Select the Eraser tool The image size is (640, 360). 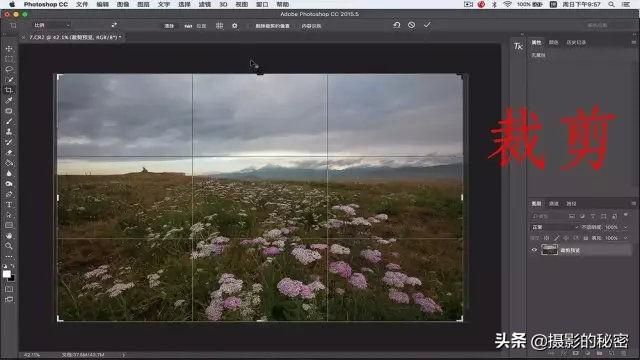pos(9,153)
